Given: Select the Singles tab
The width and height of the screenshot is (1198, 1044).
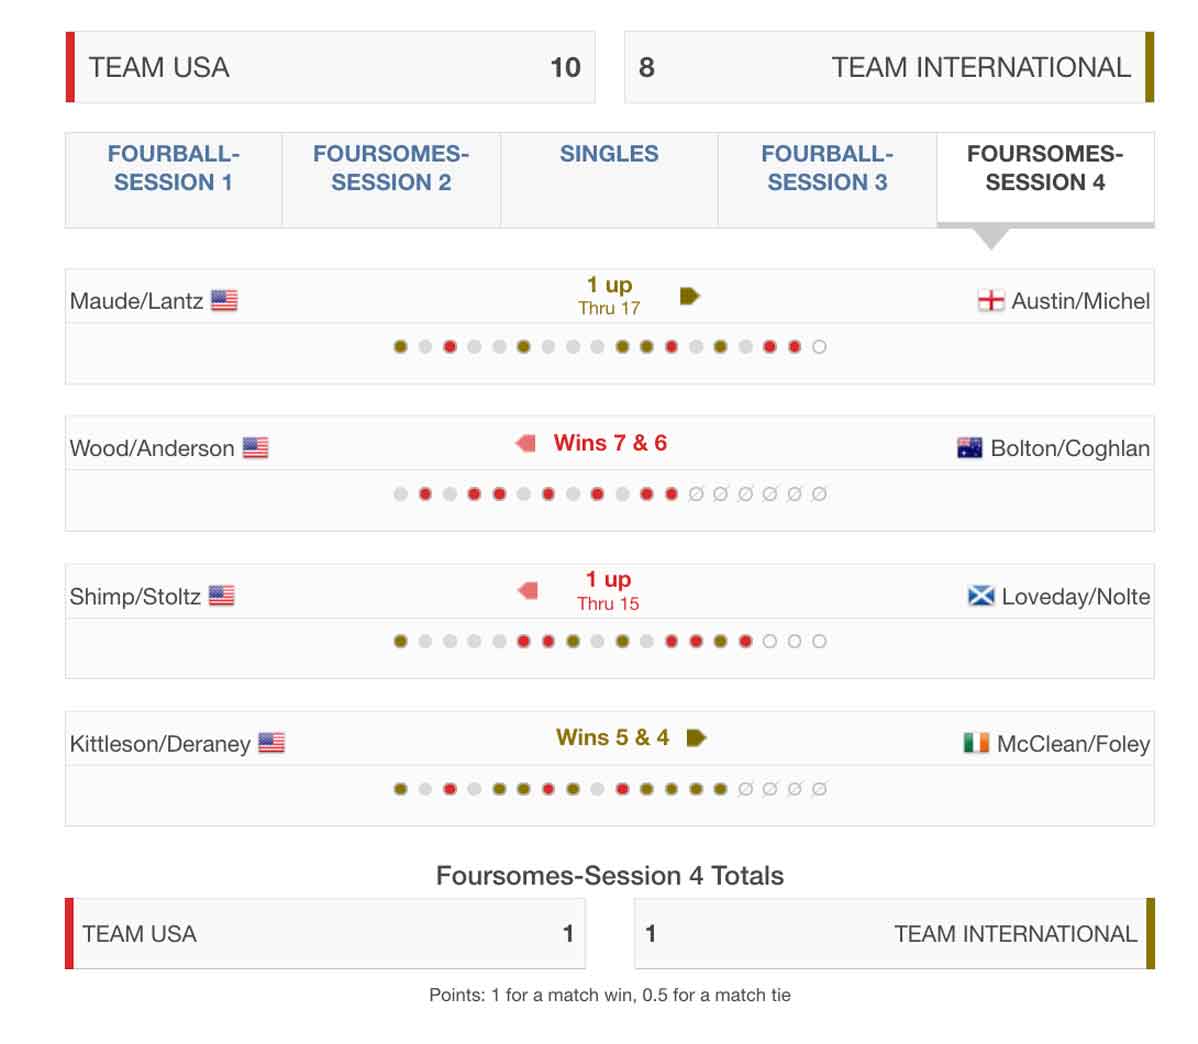Looking at the screenshot, I should tap(609, 154).
